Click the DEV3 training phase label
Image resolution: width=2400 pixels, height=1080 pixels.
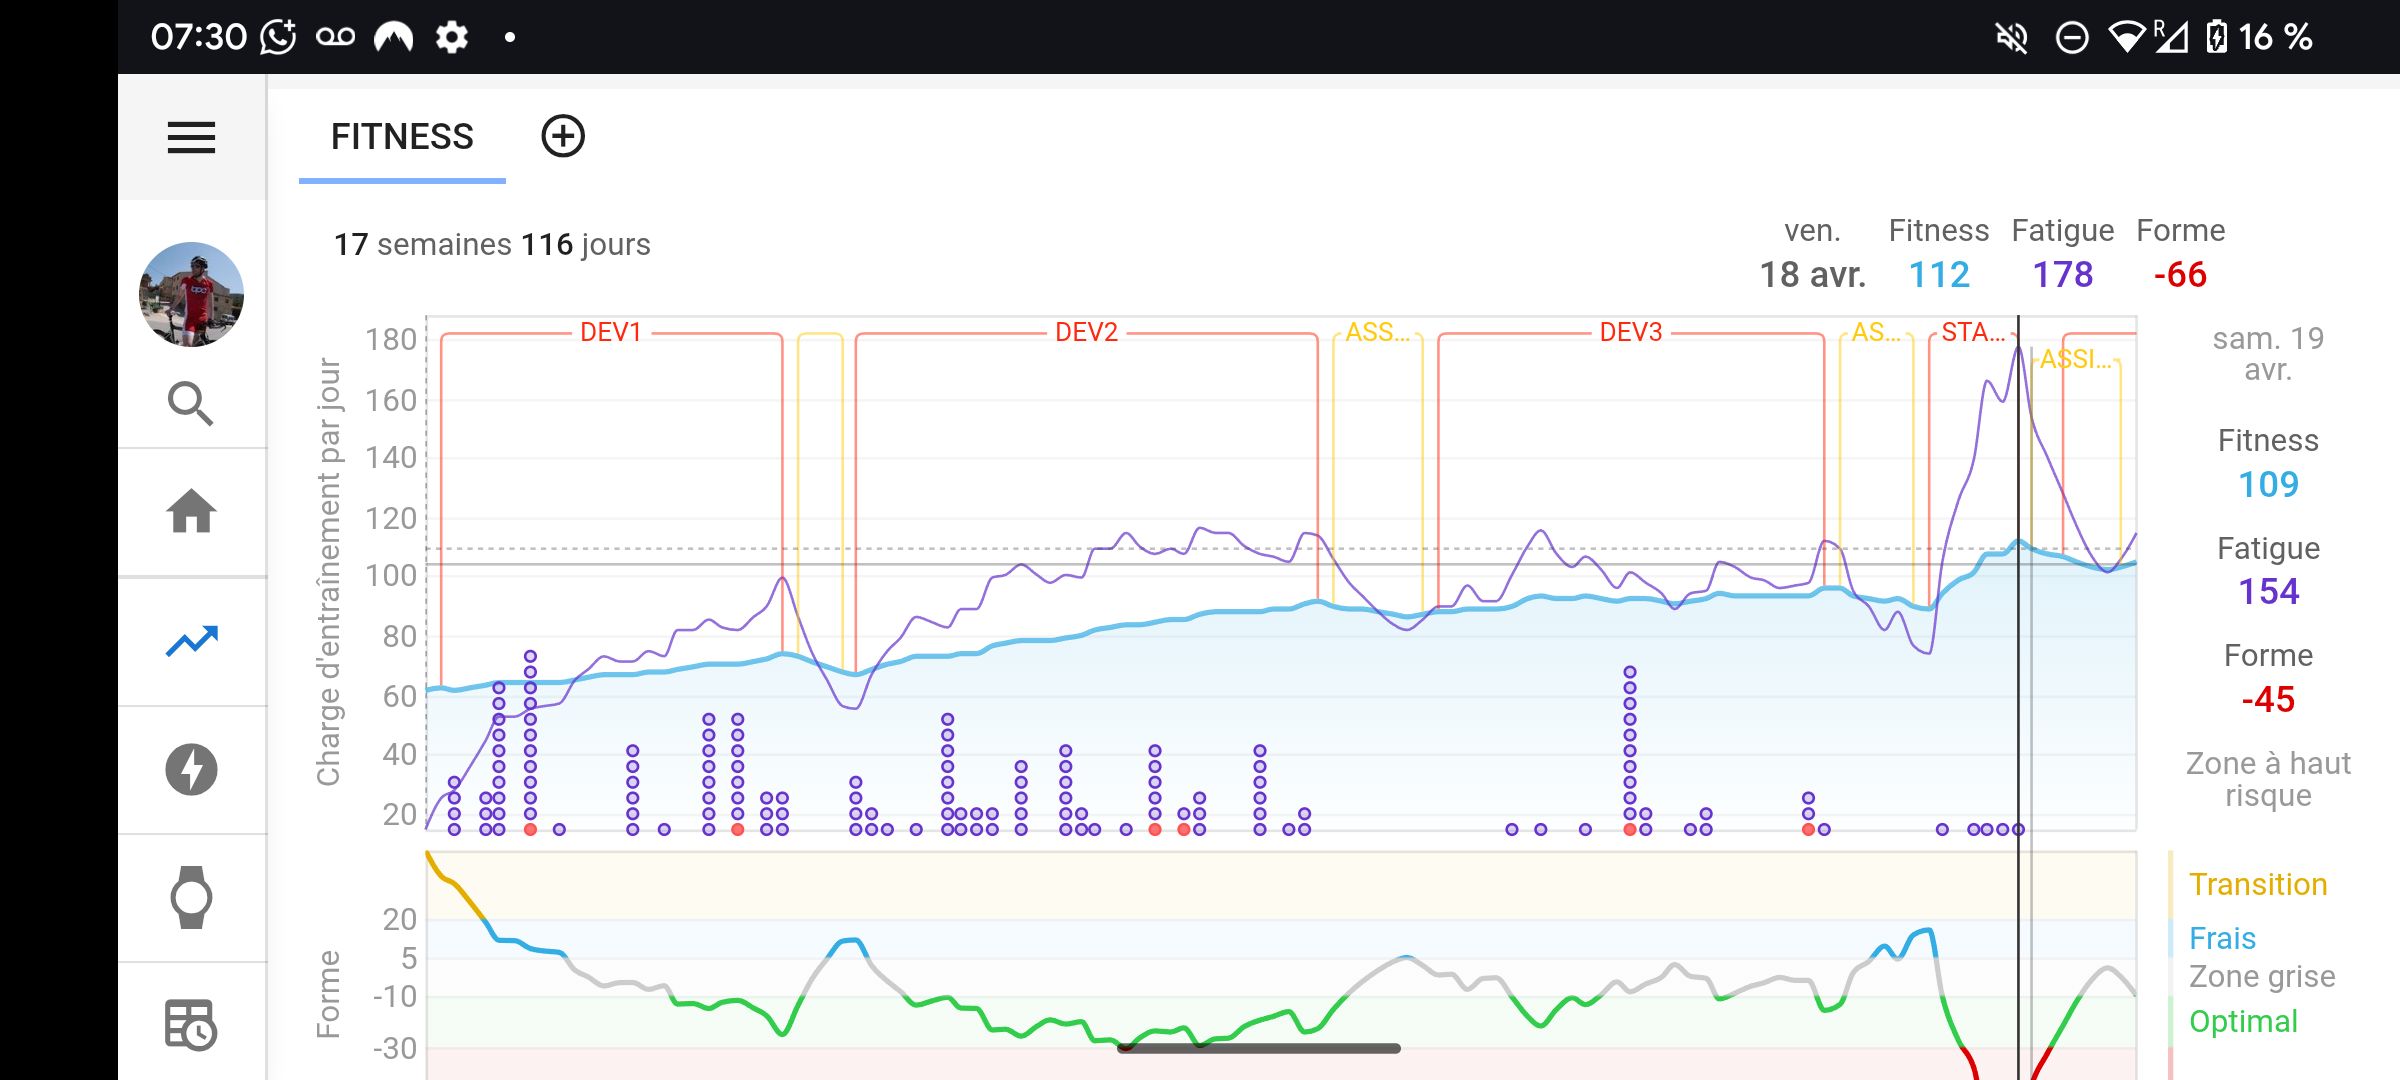point(1631,332)
